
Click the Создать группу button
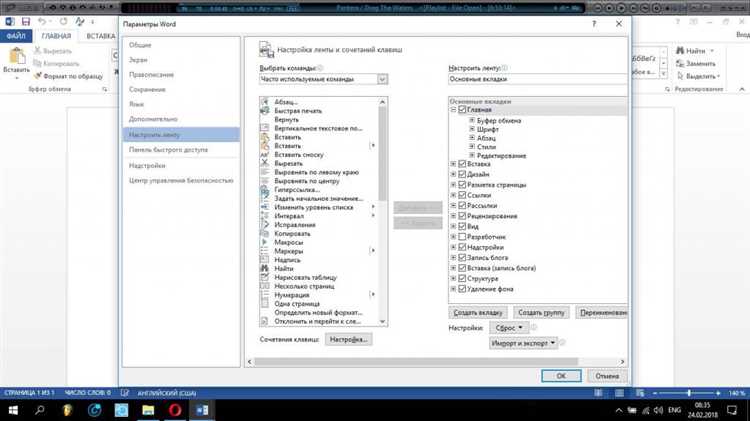click(x=541, y=312)
